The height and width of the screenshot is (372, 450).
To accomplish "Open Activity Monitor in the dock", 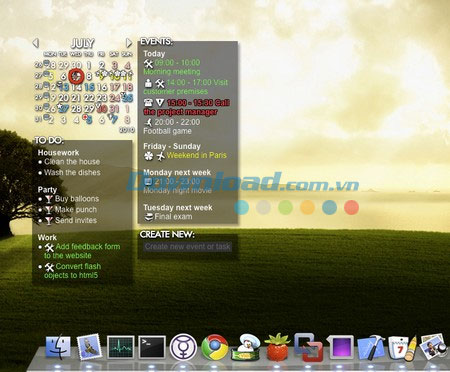I will [120, 347].
